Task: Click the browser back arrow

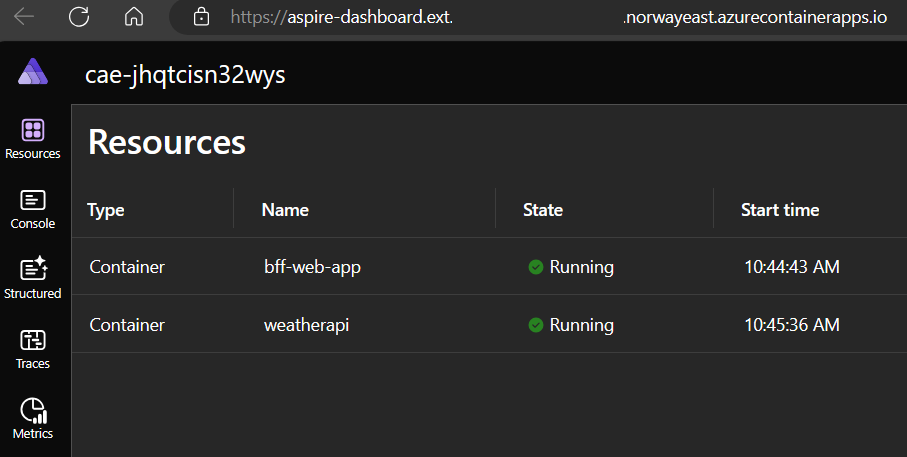Action: point(24,17)
